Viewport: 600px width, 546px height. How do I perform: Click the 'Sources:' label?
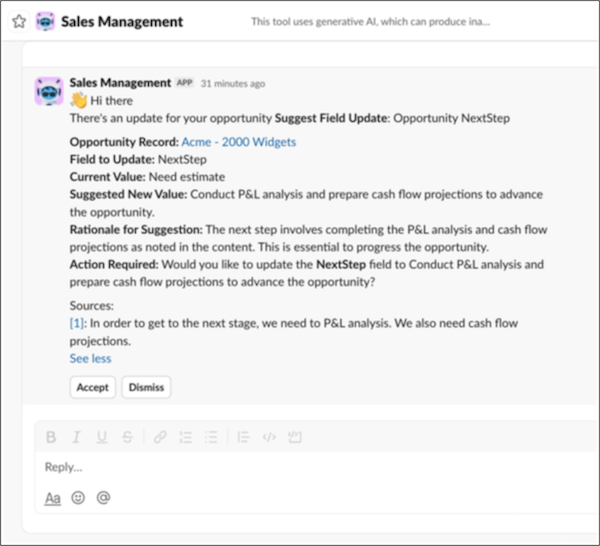pos(92,306)
